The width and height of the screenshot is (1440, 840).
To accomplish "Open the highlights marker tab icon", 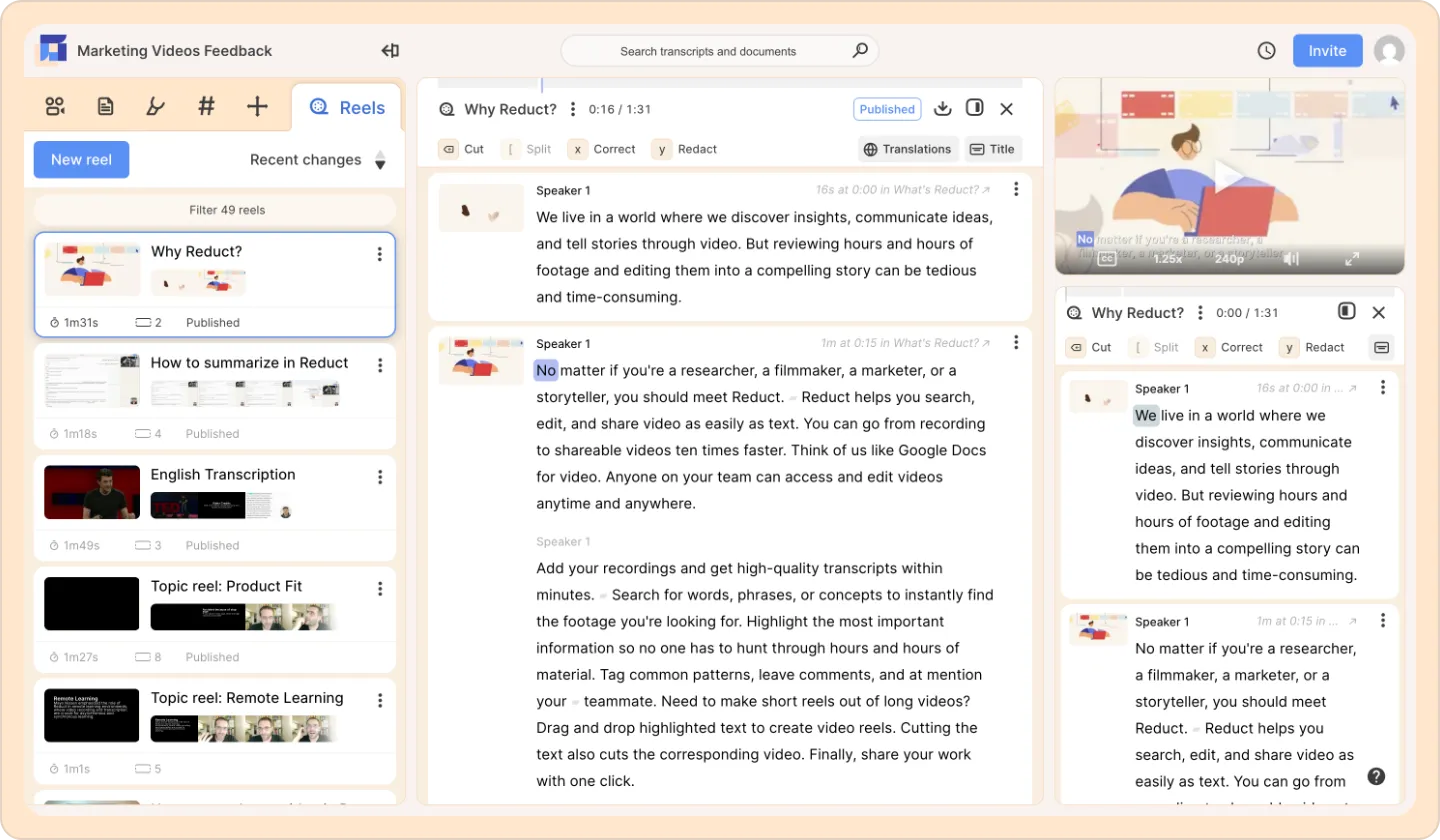I will [x=155, y=106].
